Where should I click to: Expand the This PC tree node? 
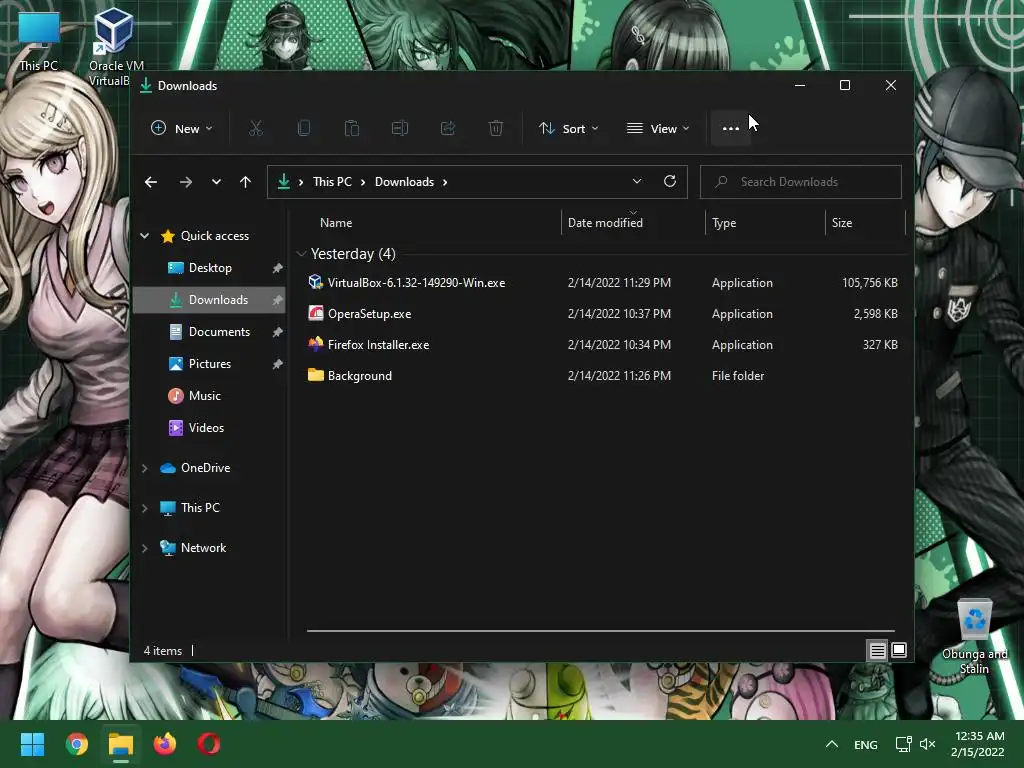tap(145, 508)
